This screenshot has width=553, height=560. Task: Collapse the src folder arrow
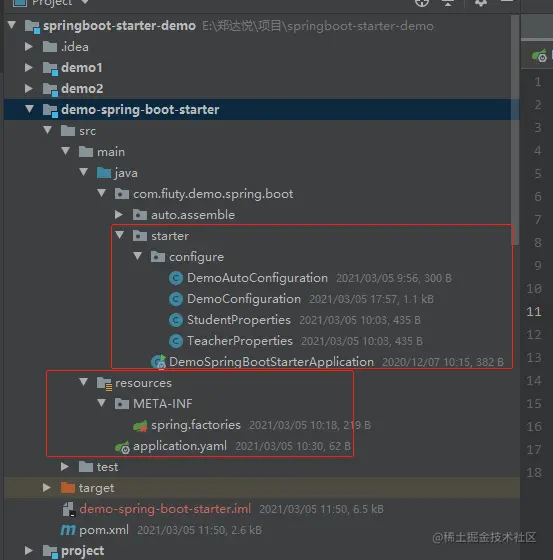point(48,130)
